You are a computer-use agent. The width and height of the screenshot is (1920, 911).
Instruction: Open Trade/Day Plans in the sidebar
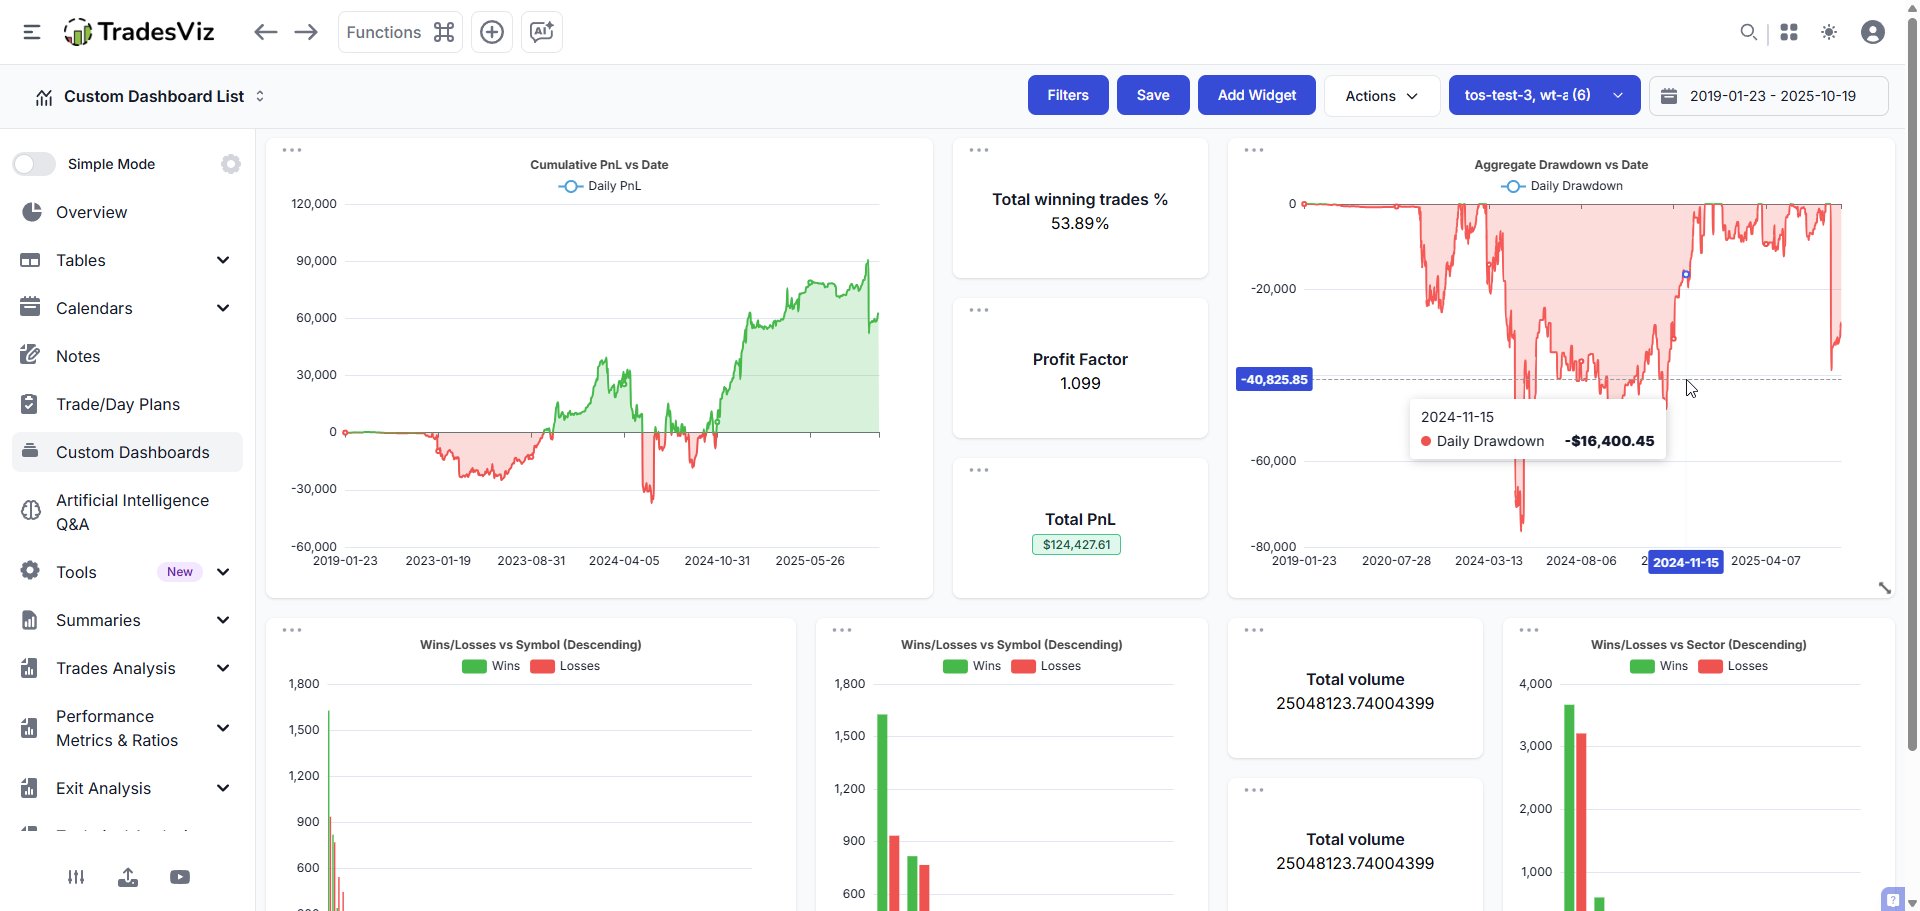(x=128, y=404)
